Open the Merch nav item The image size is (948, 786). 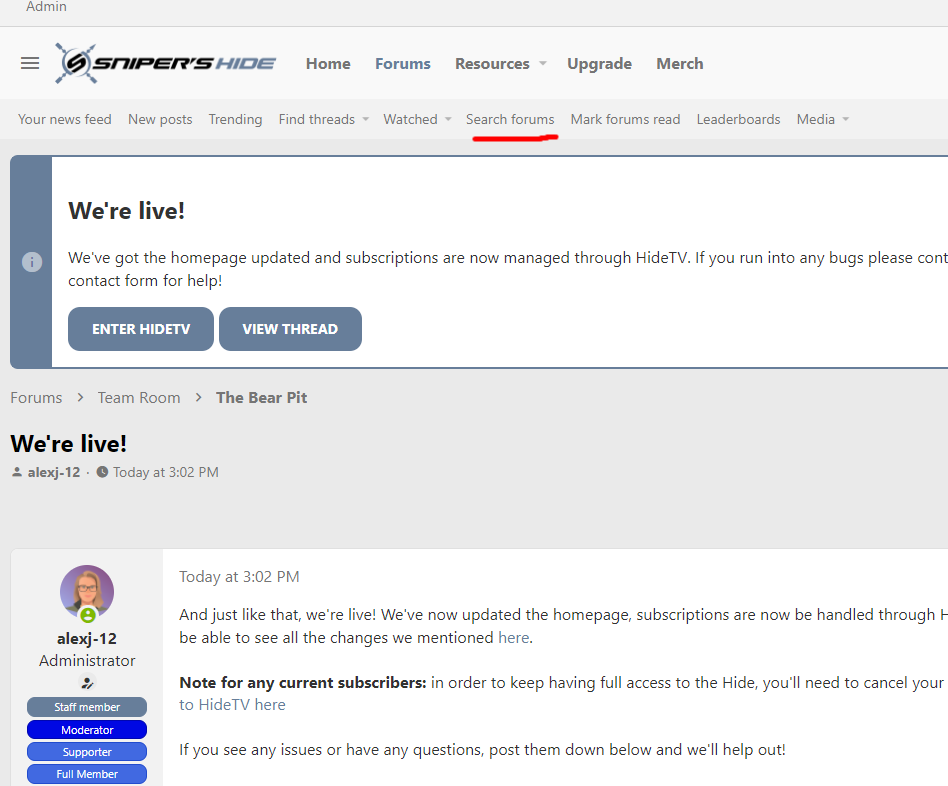680,63
